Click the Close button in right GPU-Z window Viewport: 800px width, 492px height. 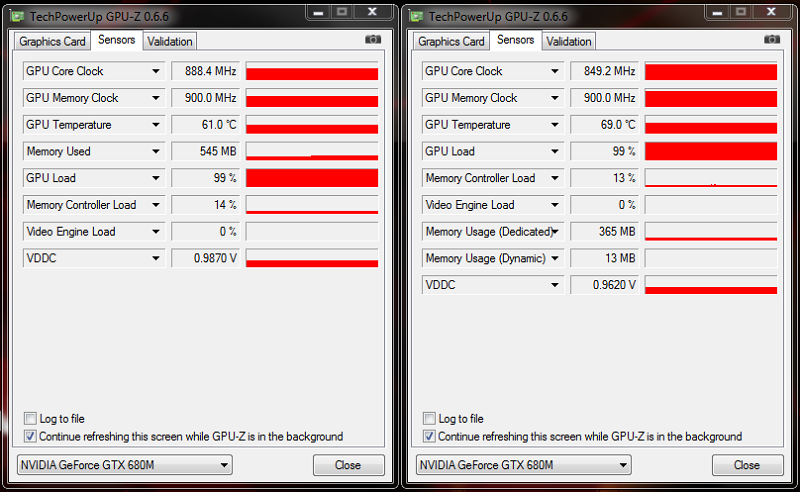[x=747, y=465]
